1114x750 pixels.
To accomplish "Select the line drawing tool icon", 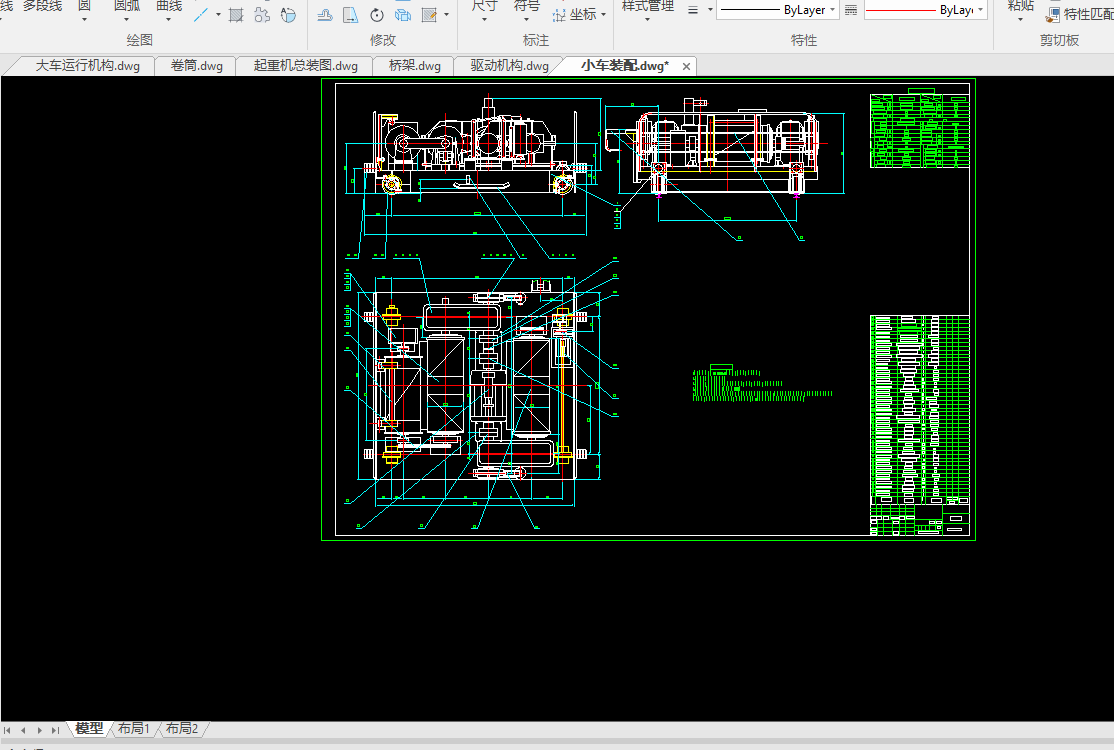I will [x=201, y=15].
